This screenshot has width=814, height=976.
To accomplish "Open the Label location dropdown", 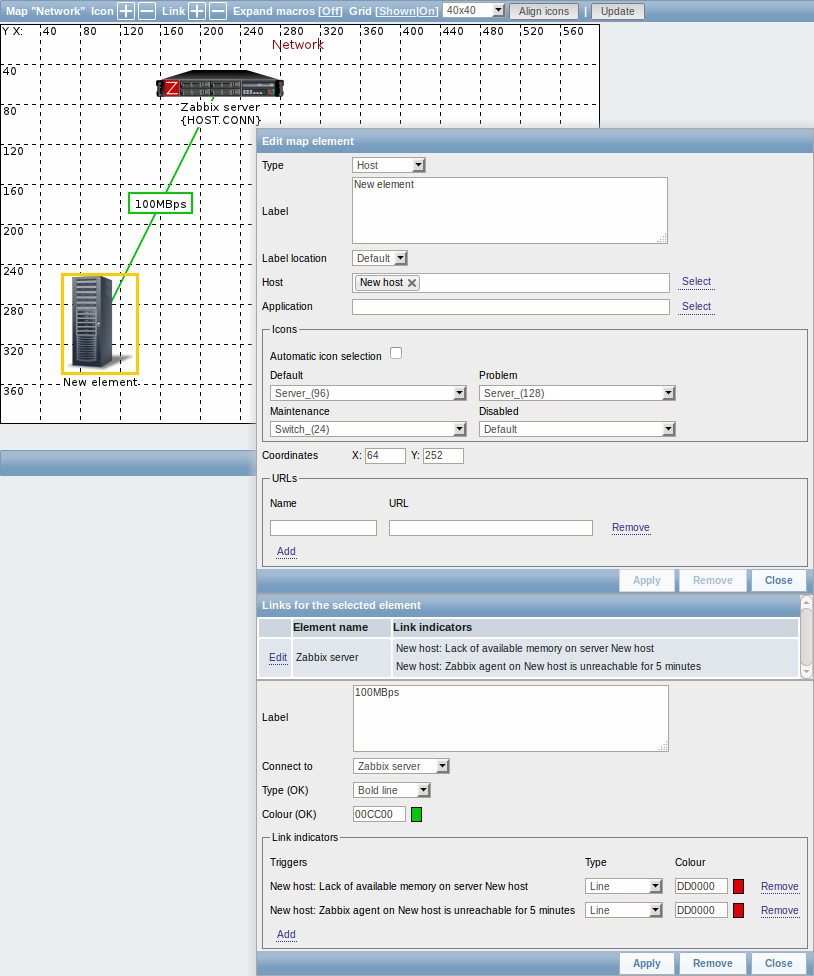I will (380, 258).
